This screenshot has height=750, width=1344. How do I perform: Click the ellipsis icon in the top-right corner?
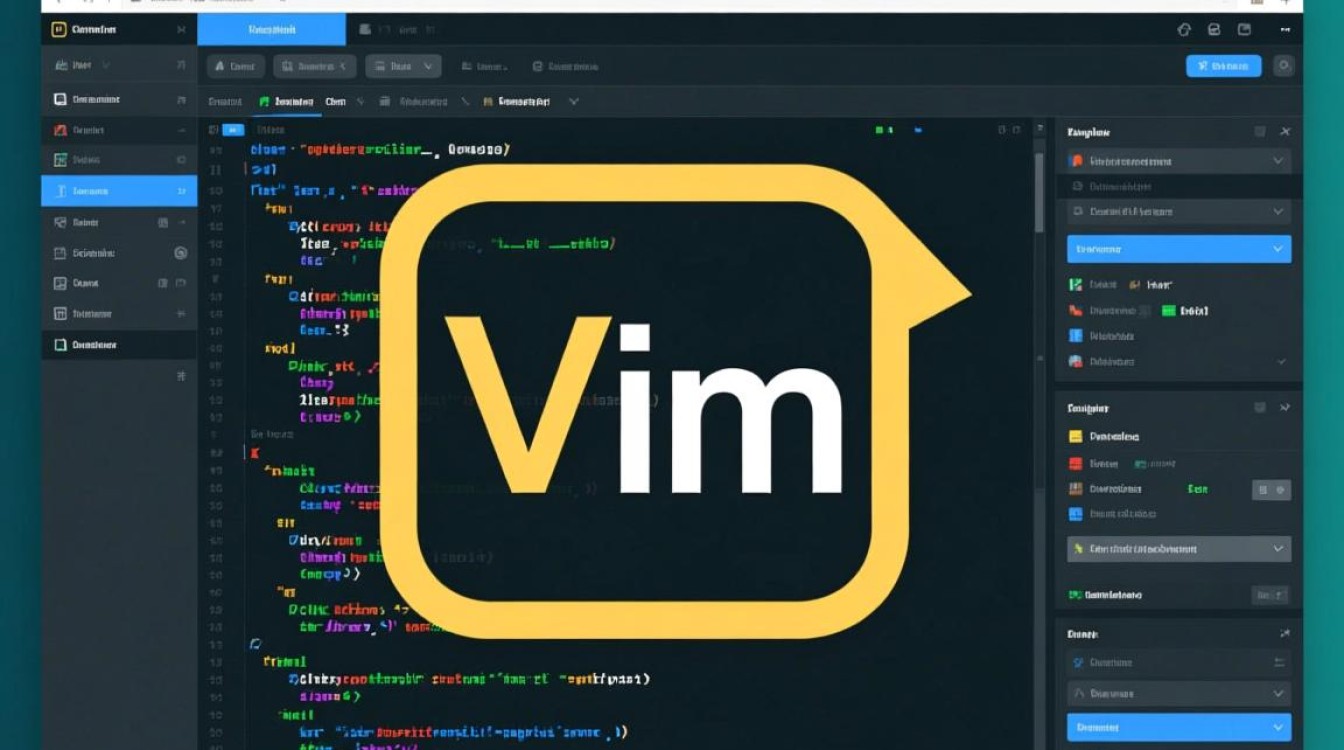pos(1284,30)
